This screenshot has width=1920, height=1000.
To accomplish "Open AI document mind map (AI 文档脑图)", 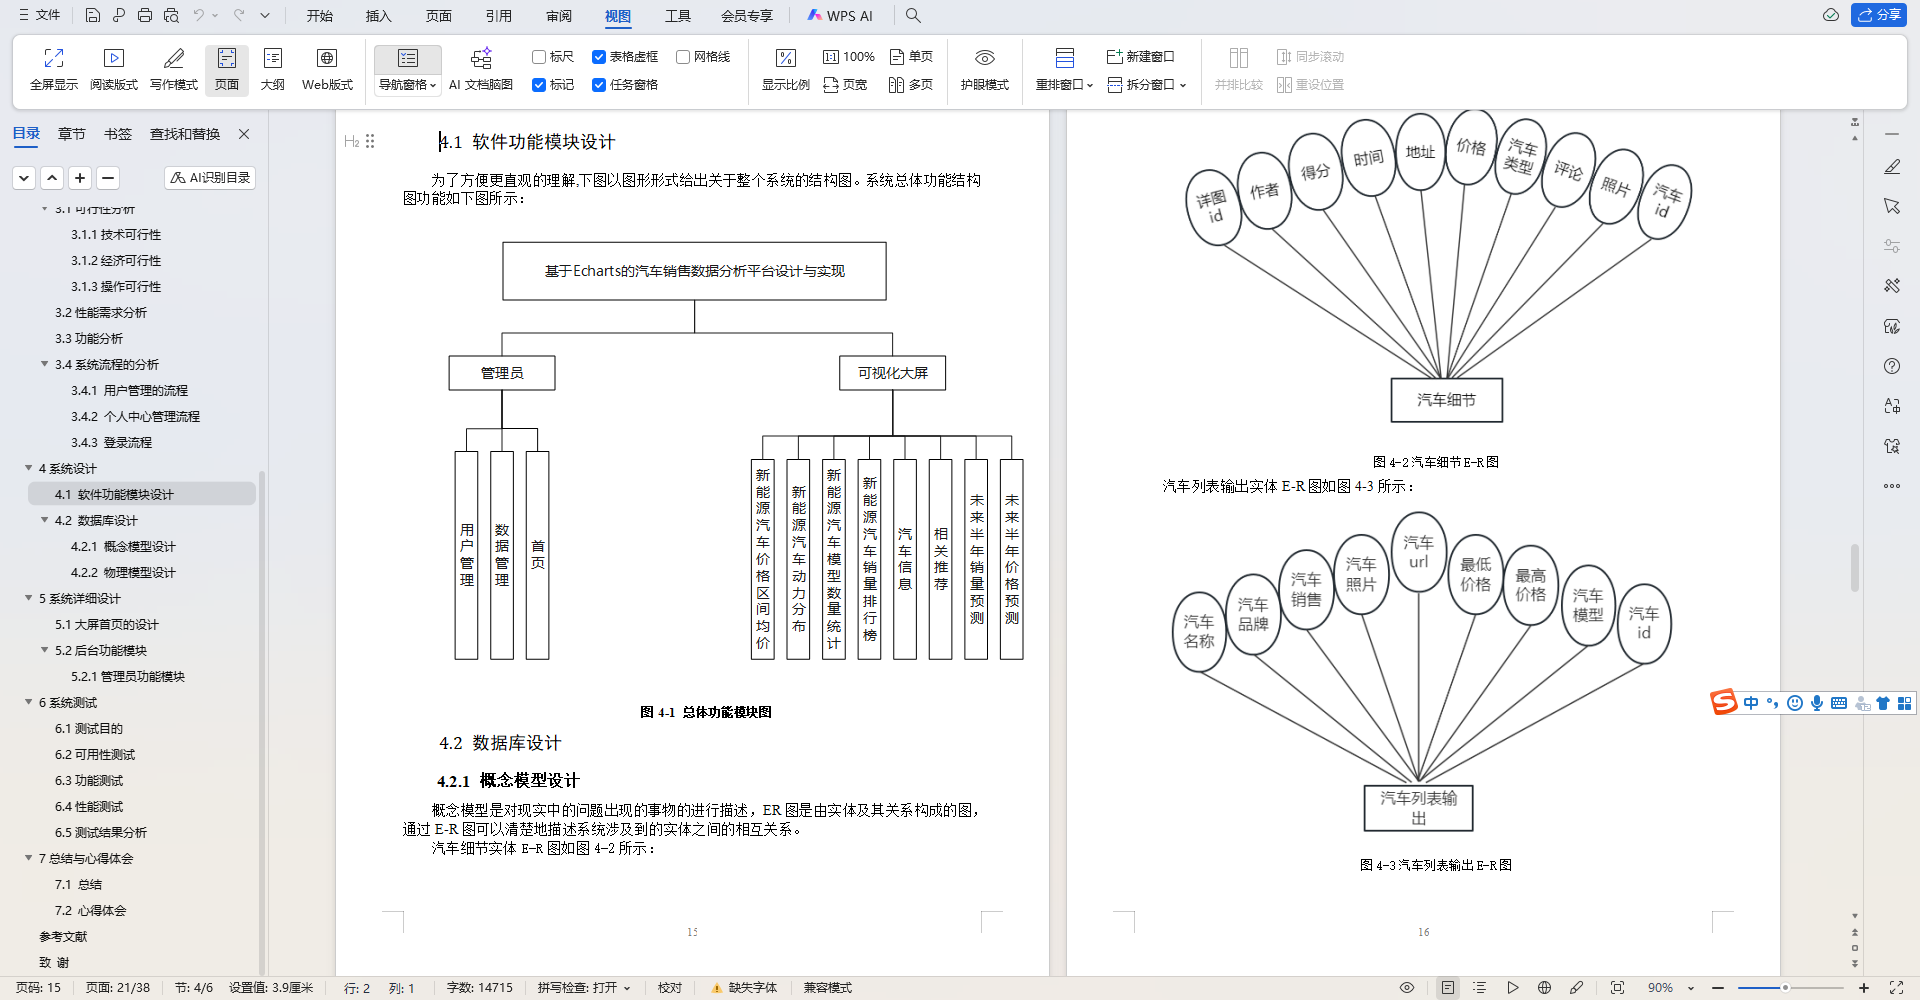I will tap(481, 70).
